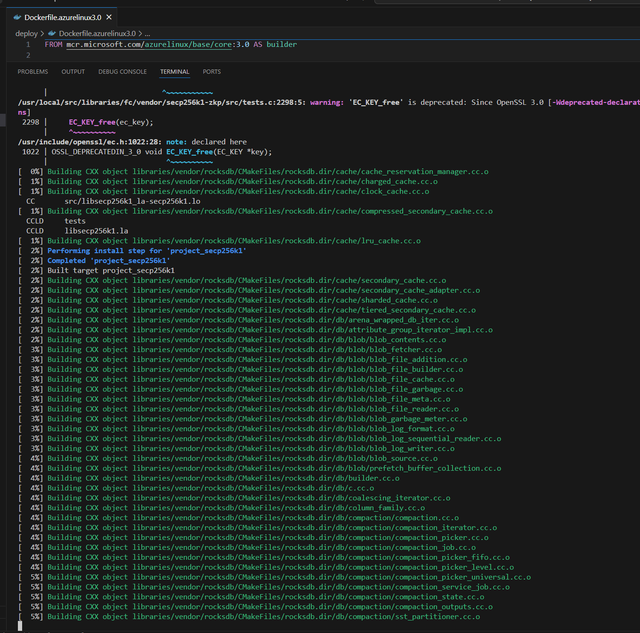
Task: Switch to the PROBLEMS panel tab
Action: click(x=33, y=72)
